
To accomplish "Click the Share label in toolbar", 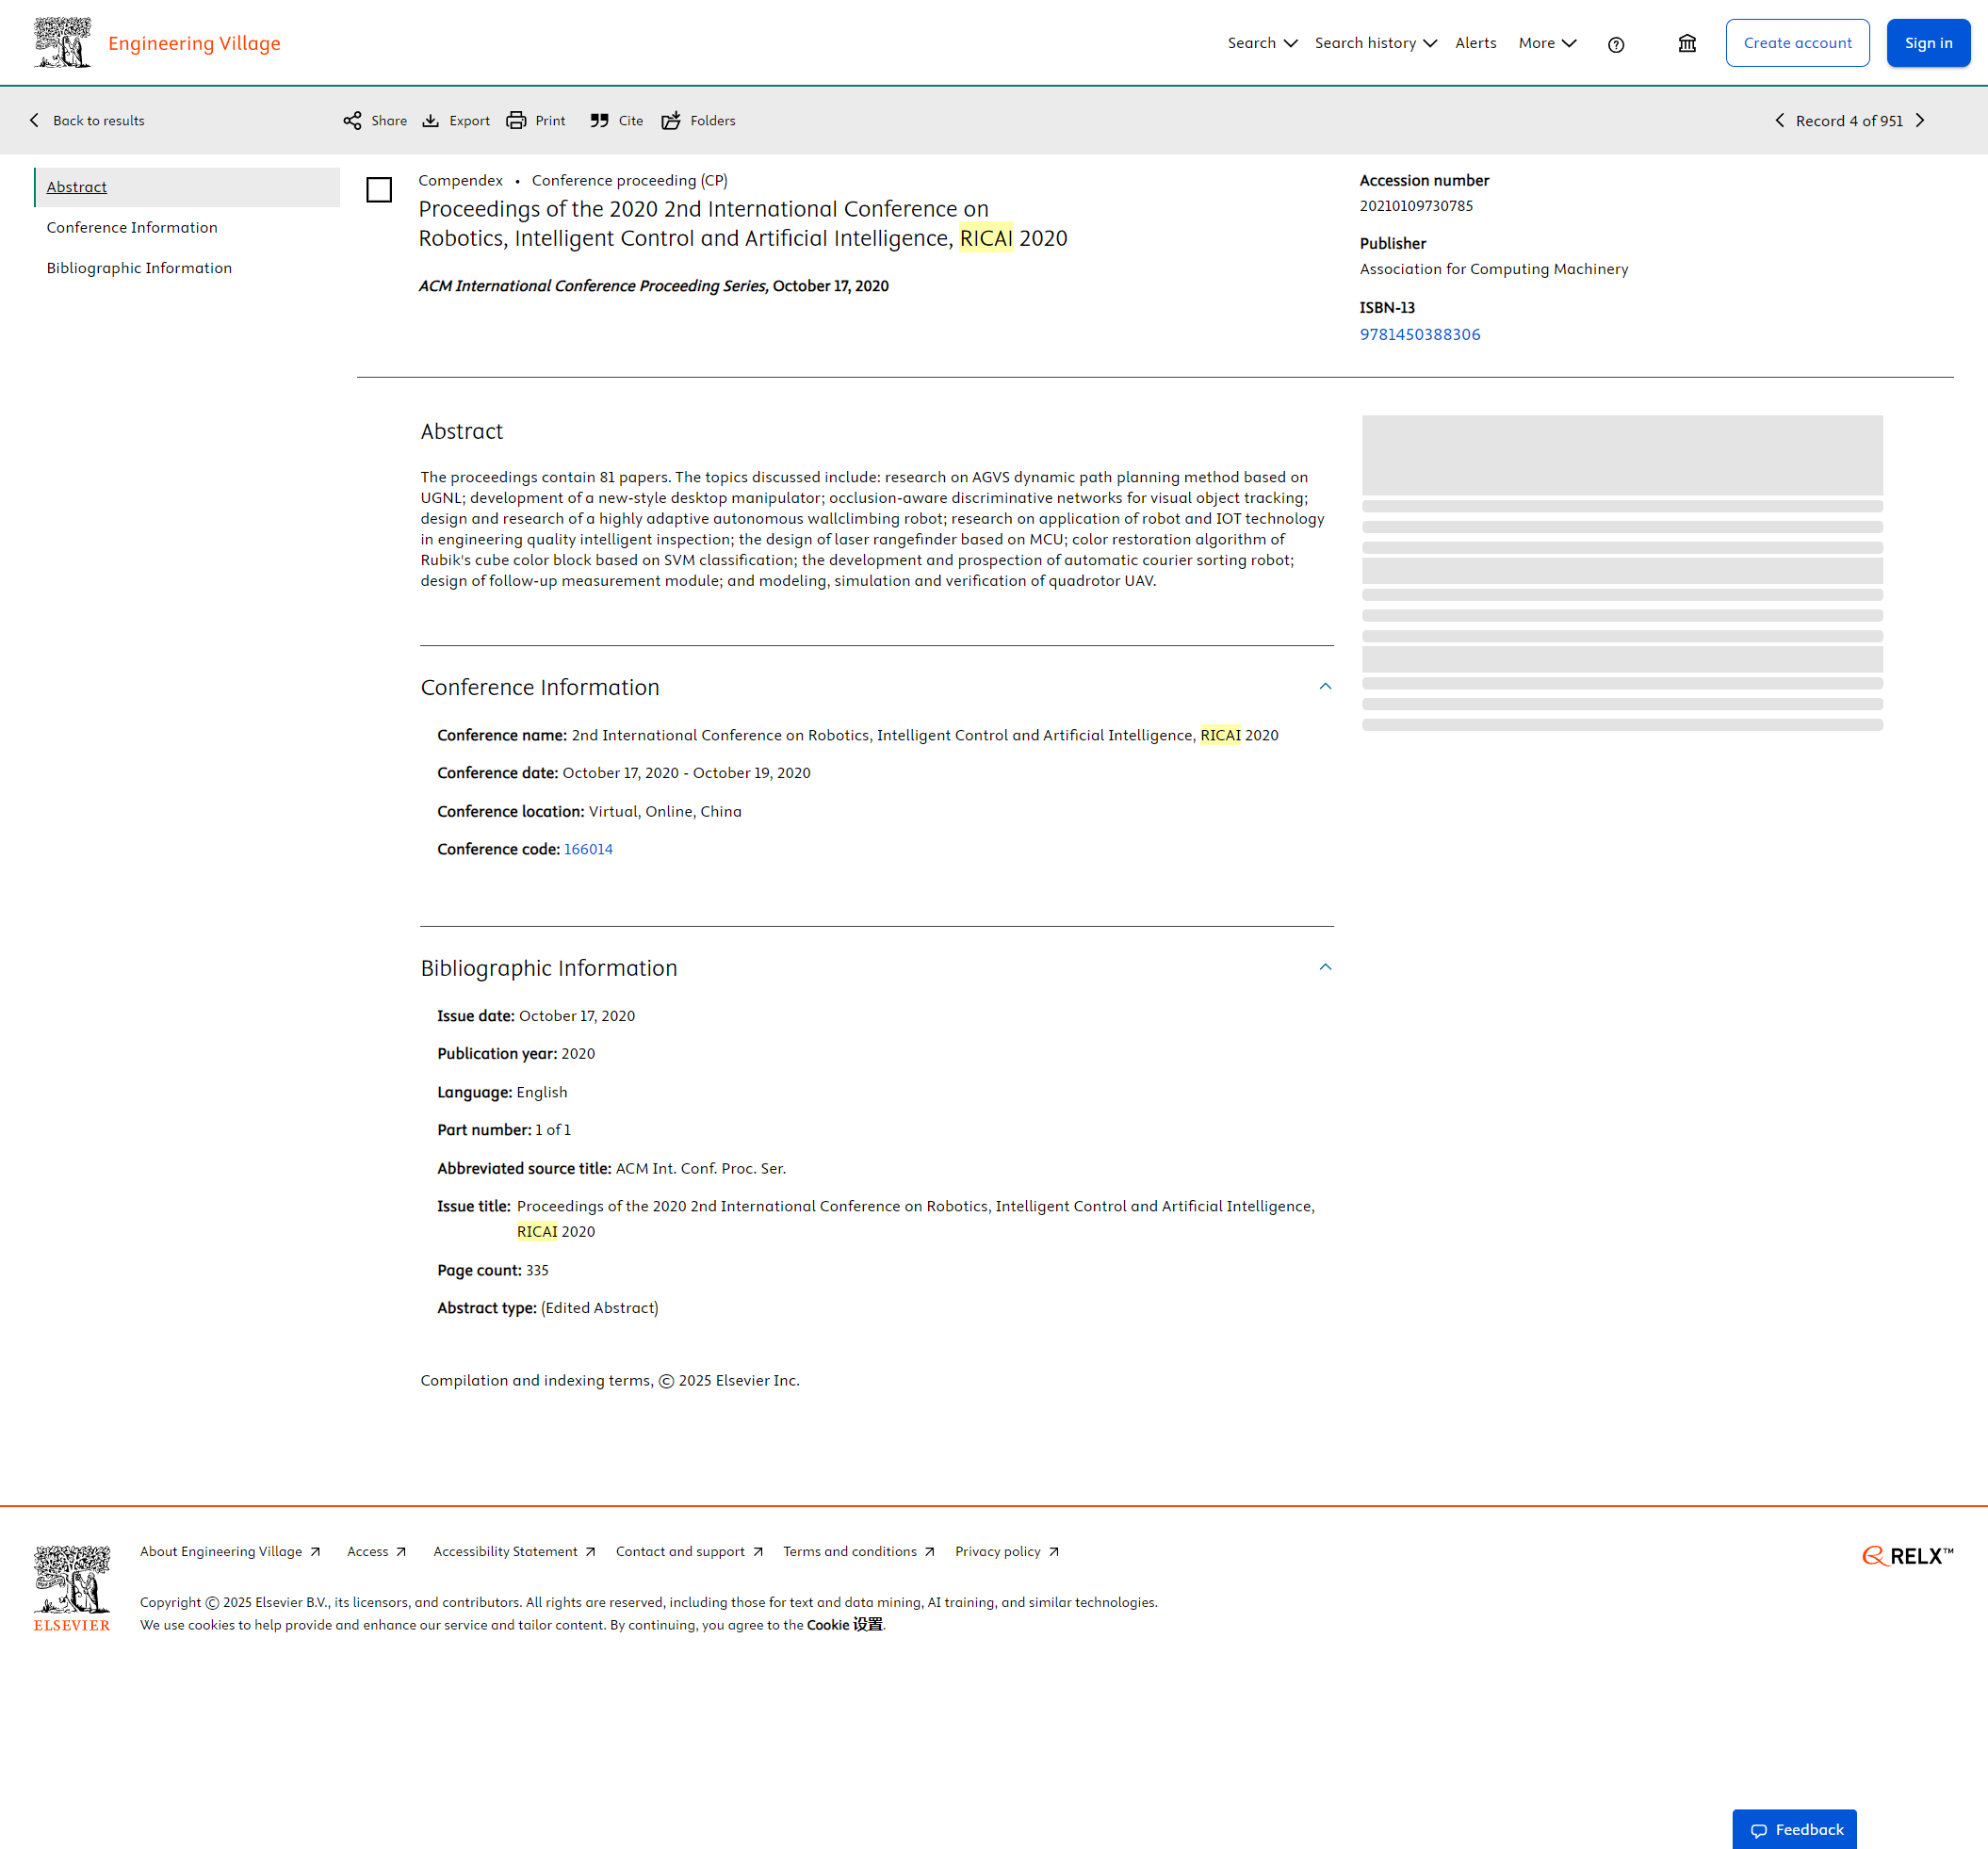I will (389, 121).
